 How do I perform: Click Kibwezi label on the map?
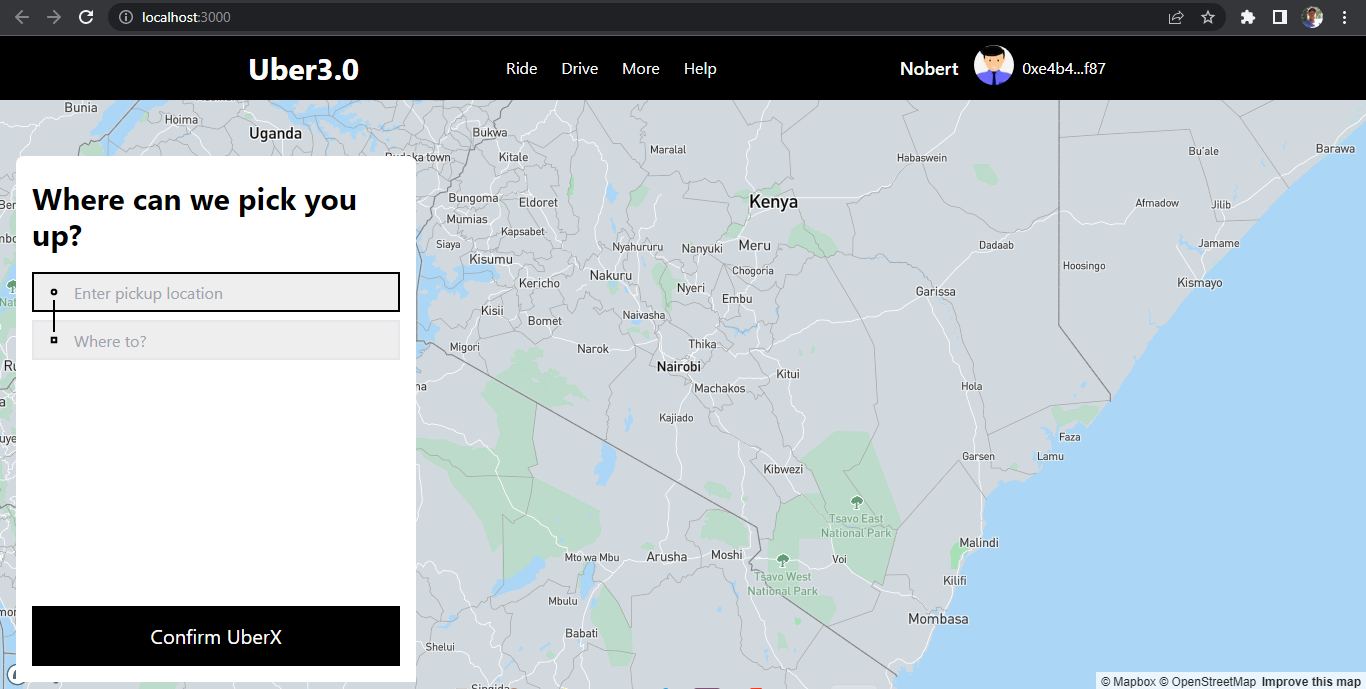tap(783, 469)
